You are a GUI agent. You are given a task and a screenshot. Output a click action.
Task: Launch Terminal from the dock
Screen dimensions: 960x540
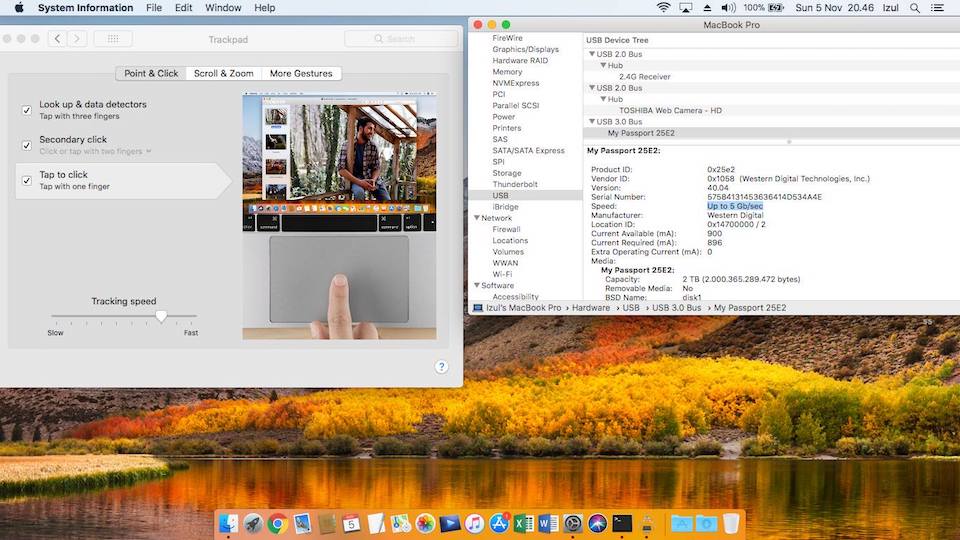pos(622,523)
